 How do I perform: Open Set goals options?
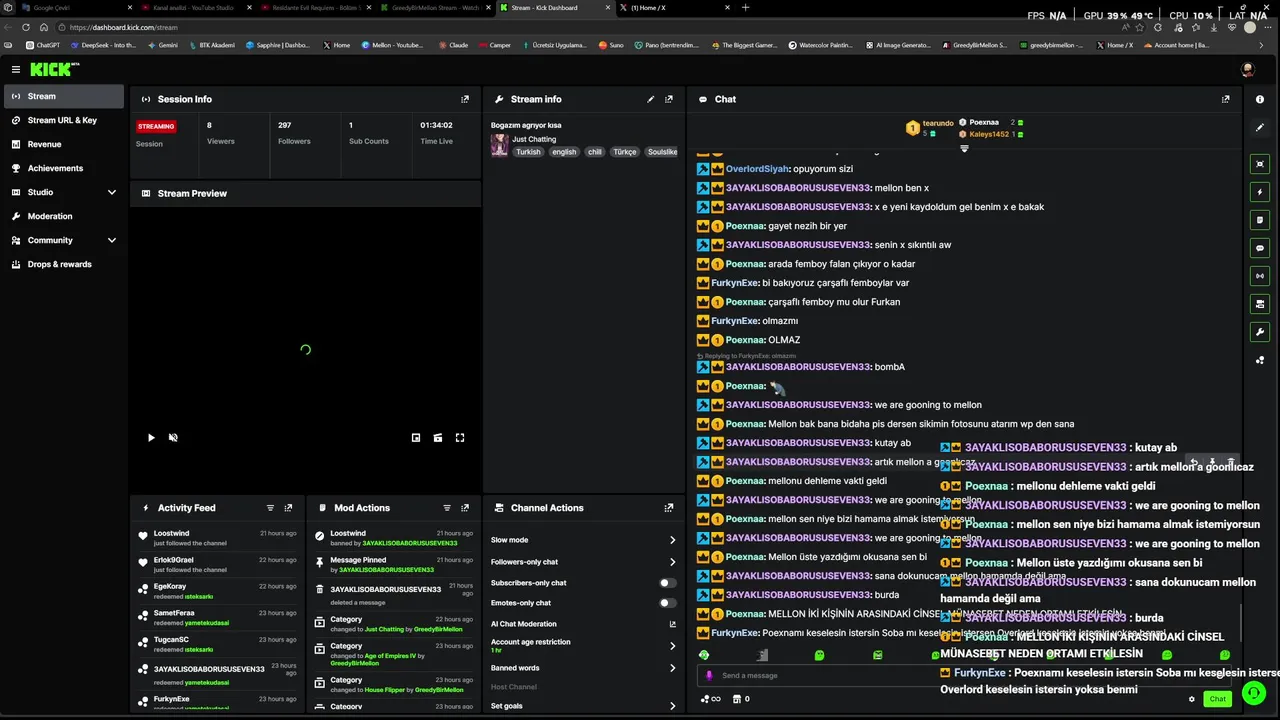coord(583,706)
